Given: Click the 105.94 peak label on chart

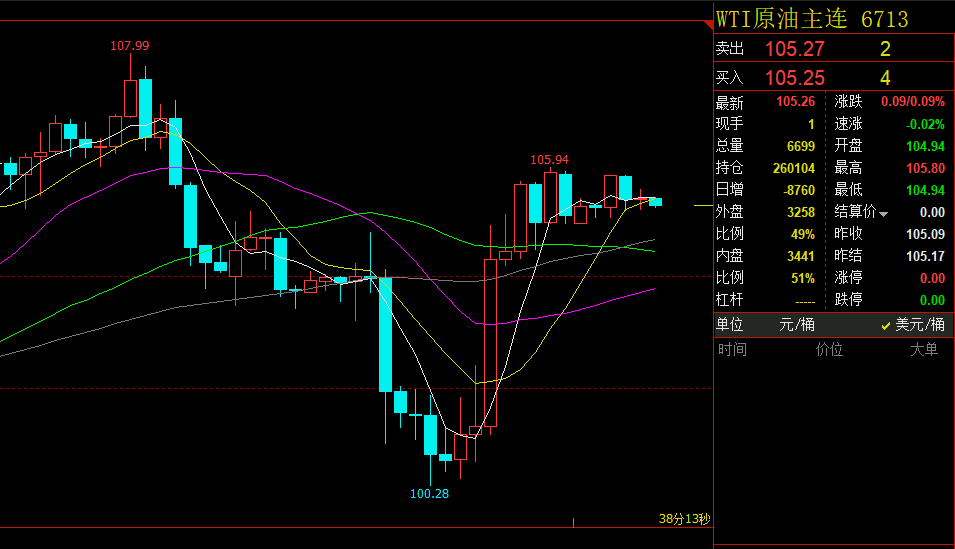Looking at the screenshot, I should point(549,160).
